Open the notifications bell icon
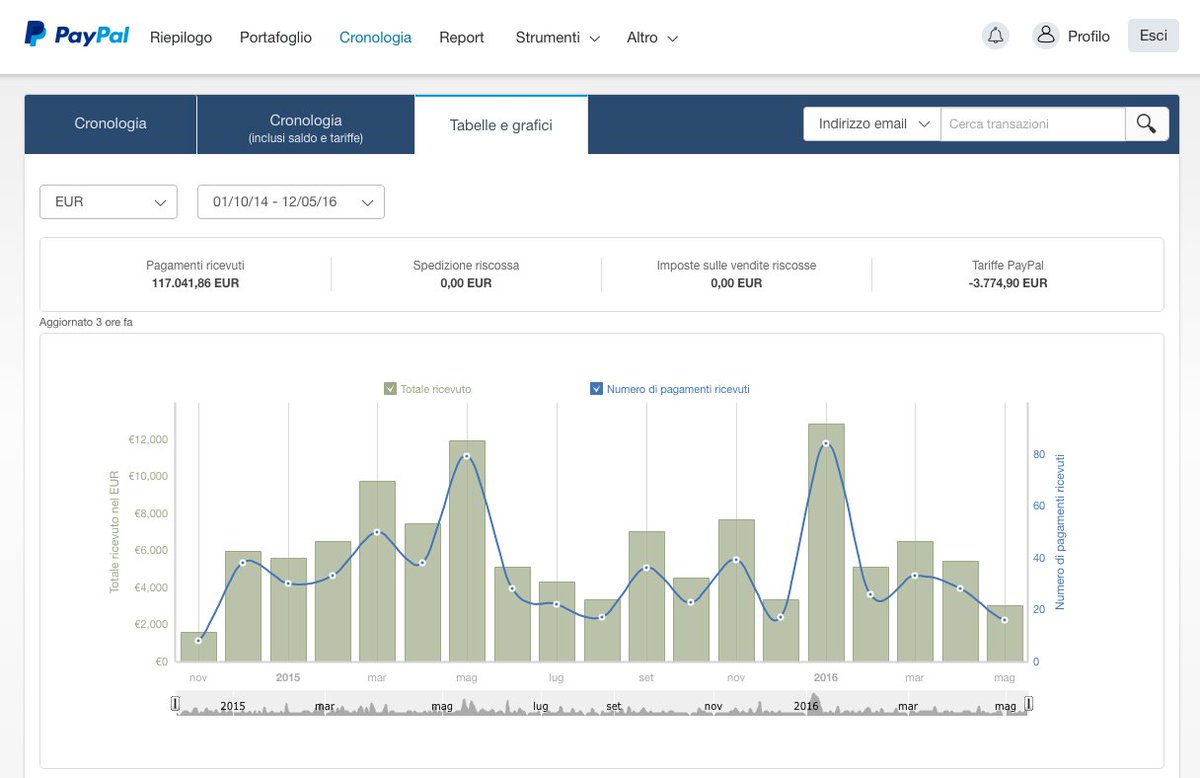This screenshot has height=778, width=1200. 995,36
